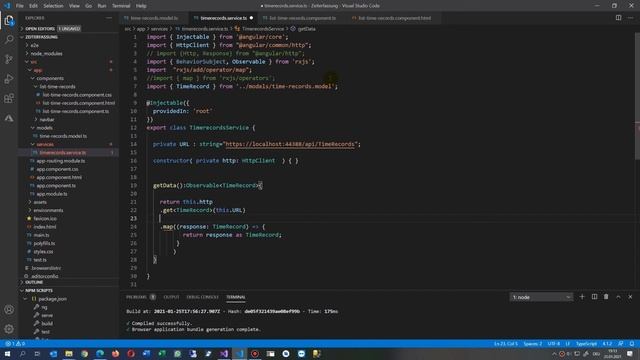Image resolution: width=640 pixels, height=360 pixels.
Task: Click errors and warnings status indicator
Action: pyautogui.click(x=15, y=344)
